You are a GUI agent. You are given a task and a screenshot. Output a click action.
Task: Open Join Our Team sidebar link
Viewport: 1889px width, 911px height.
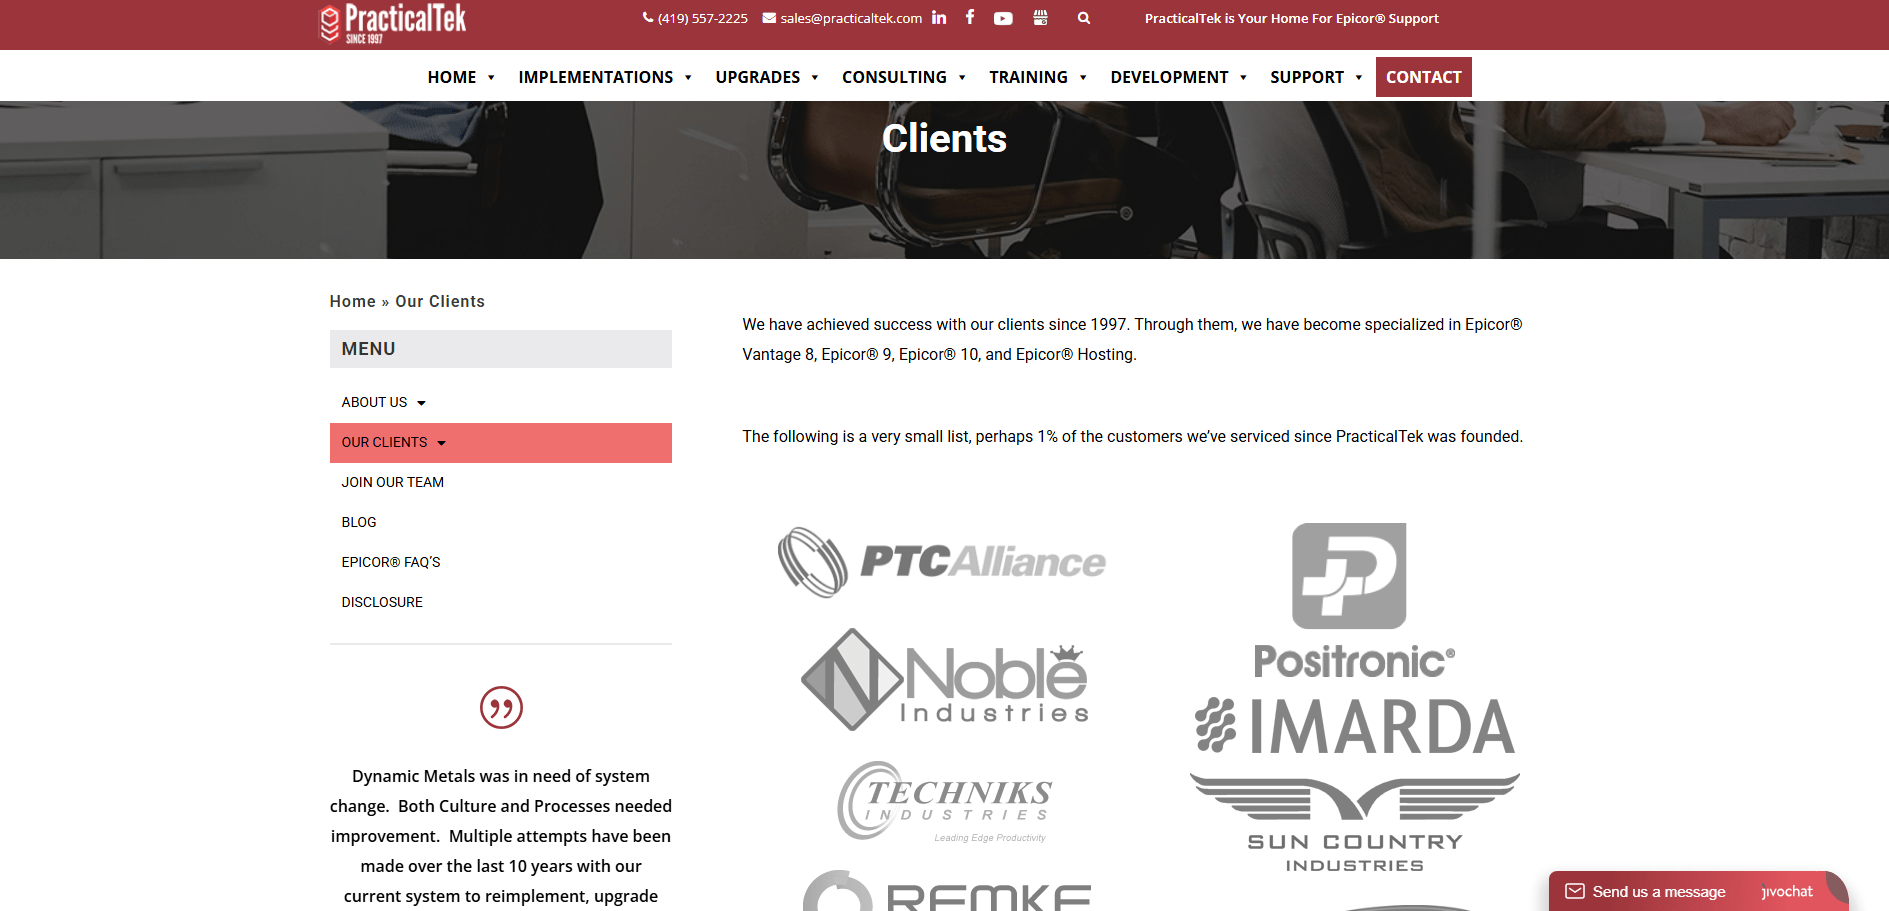[x=393, y=482]
